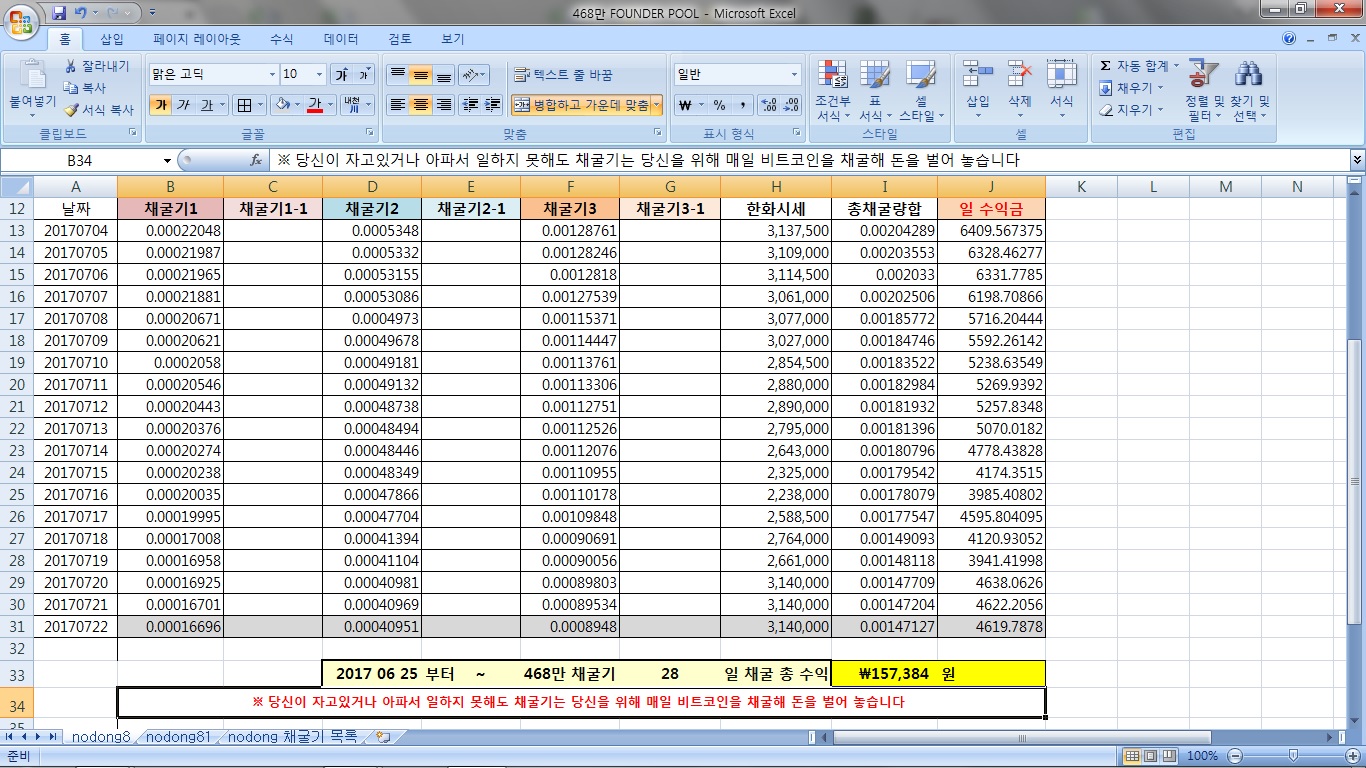Apply red font color button

[316, 105]
